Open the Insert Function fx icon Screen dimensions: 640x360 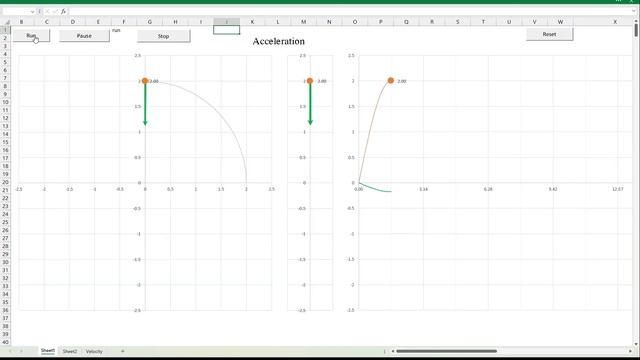coord(63,11)
